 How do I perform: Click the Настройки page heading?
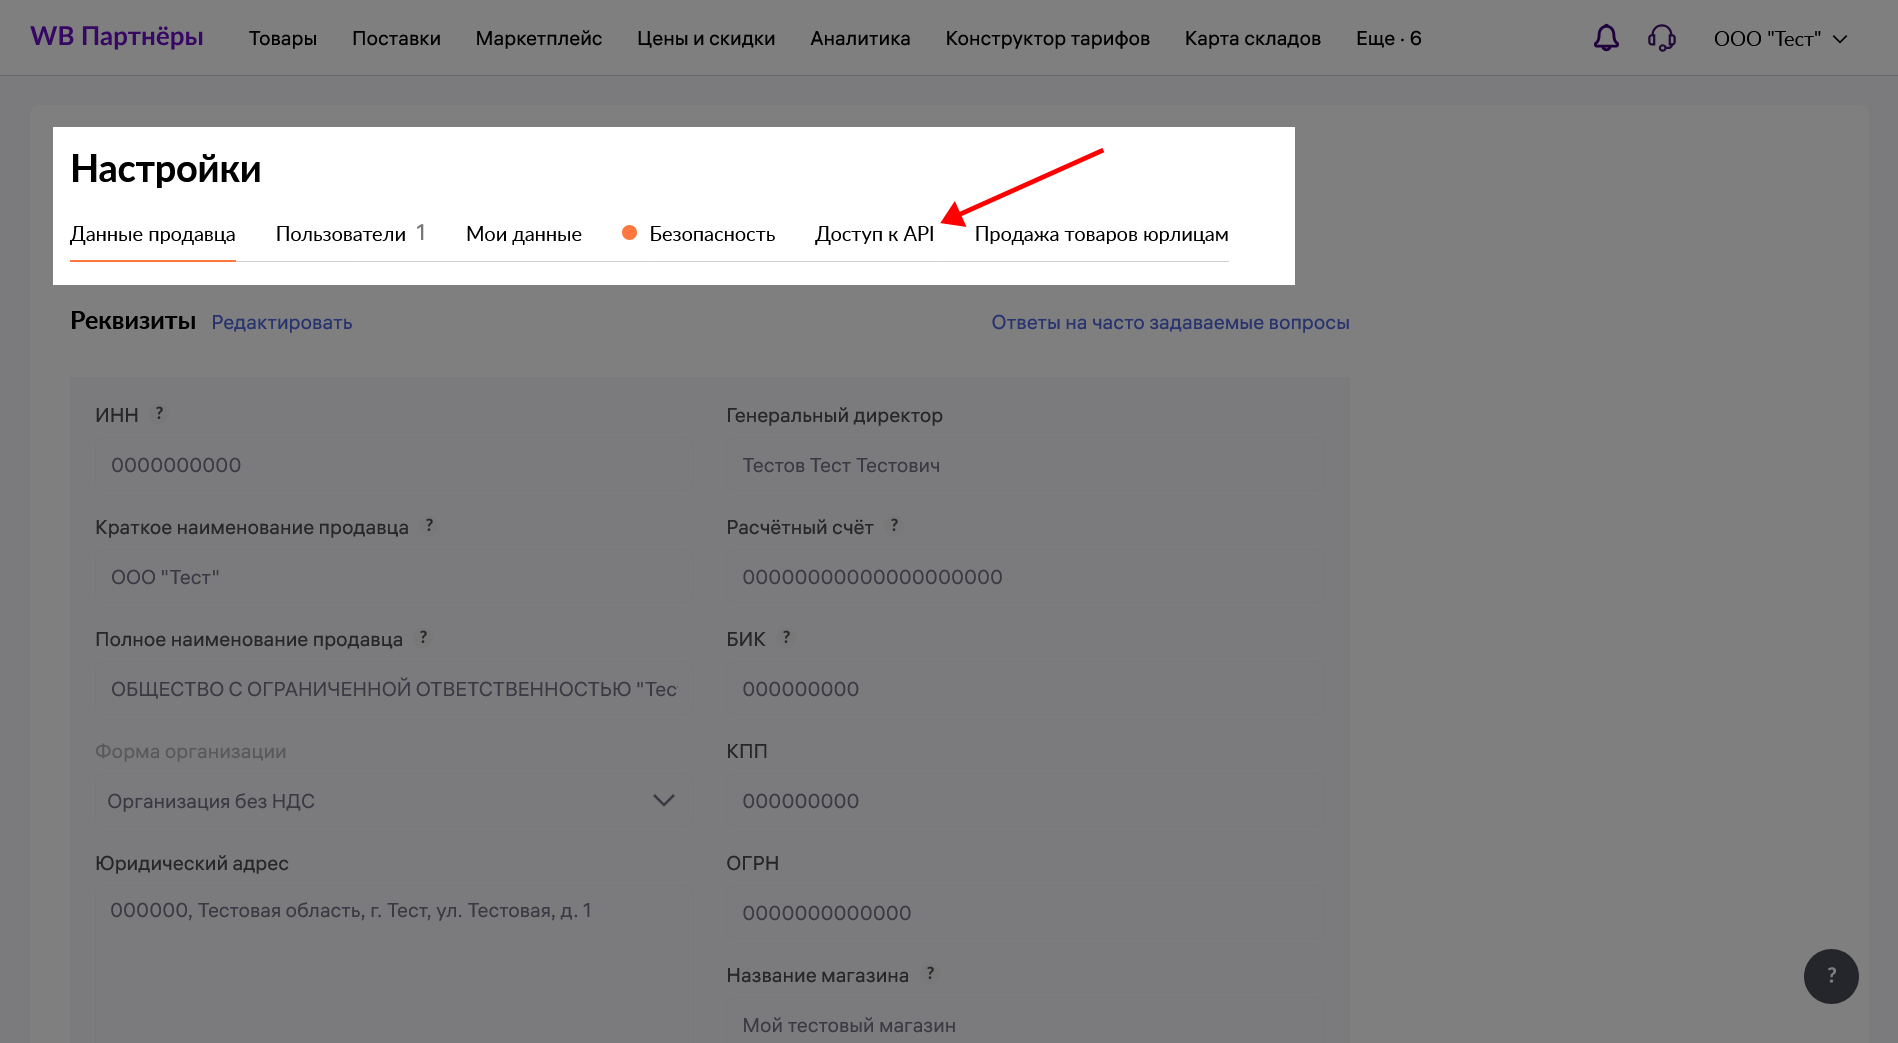click(x=166, y=169)
